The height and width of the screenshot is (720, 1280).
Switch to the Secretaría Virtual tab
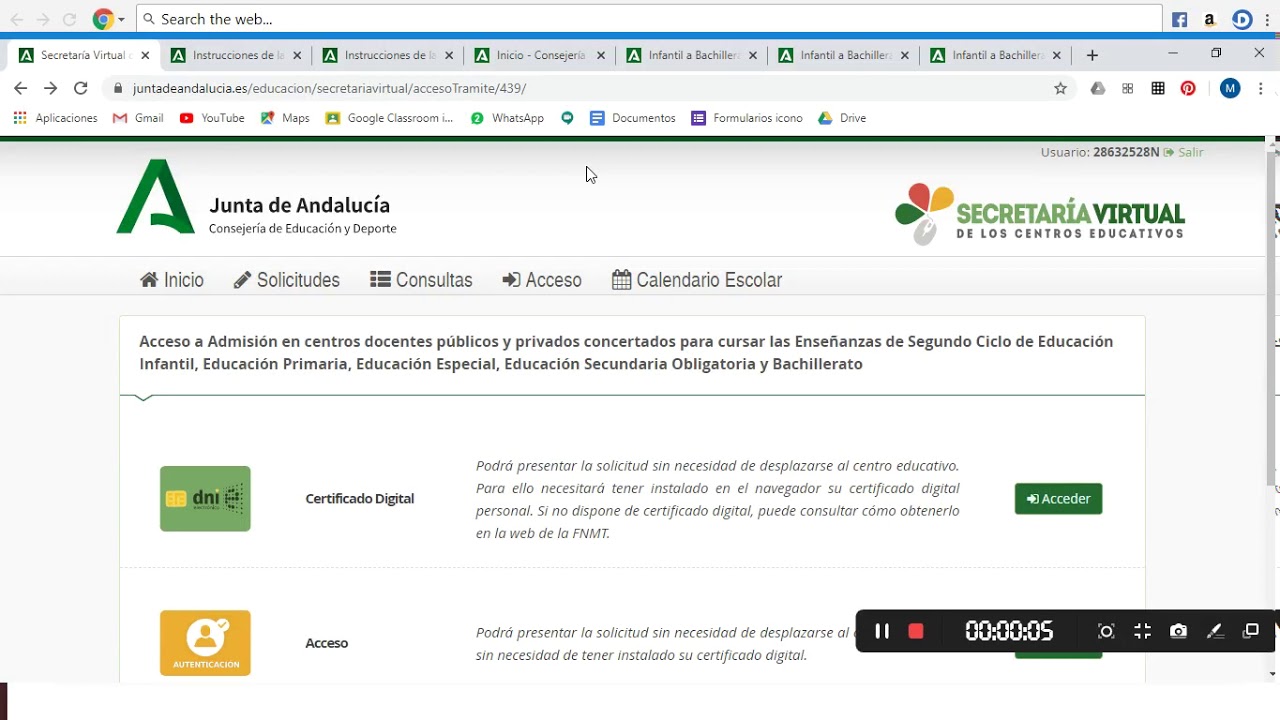coord(84,55)
